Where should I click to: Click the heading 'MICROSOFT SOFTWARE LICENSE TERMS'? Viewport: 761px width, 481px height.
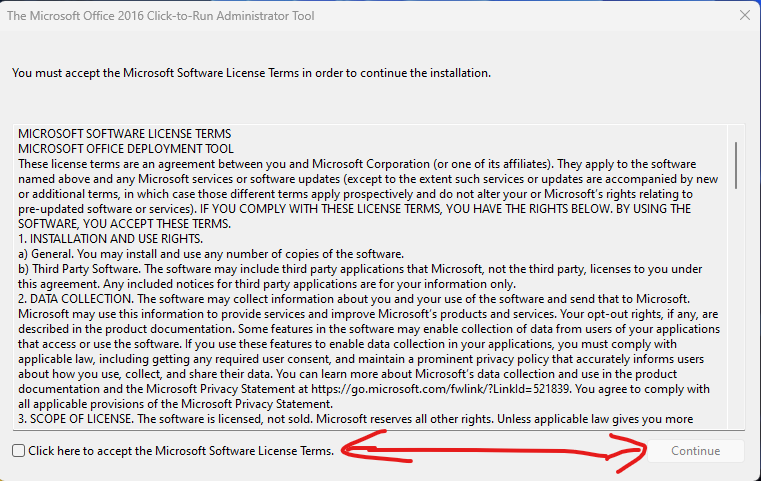click(x=125, y=133)
